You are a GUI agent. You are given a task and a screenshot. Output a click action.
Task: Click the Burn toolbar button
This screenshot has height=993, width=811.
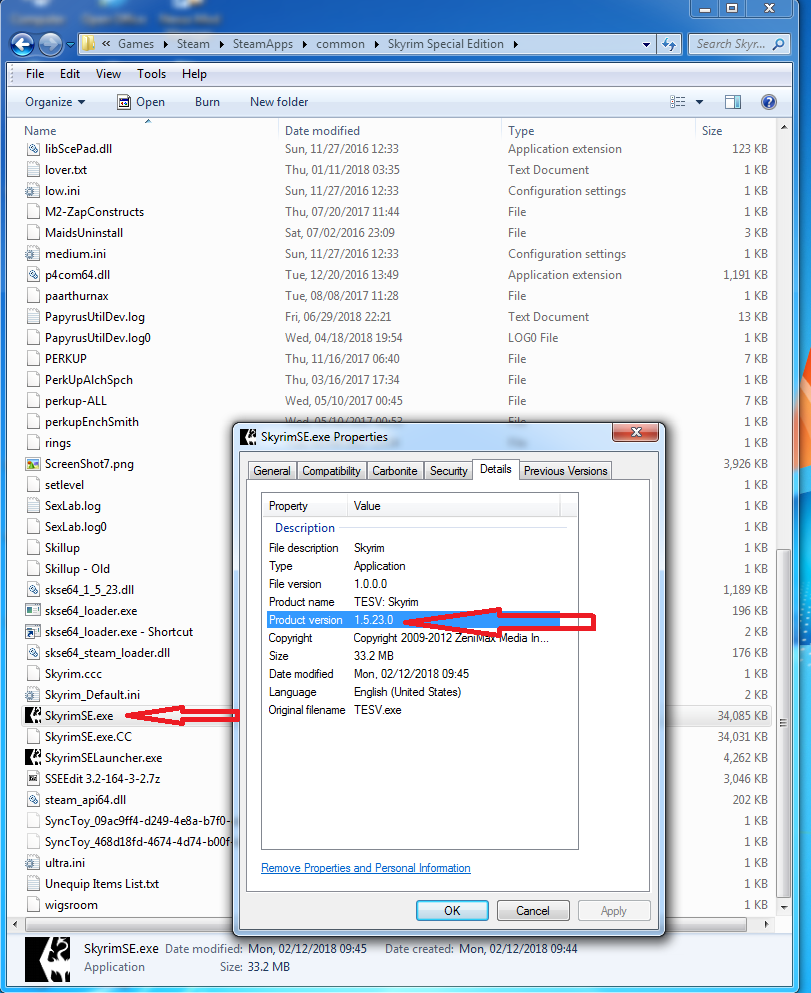pos(207,102)
